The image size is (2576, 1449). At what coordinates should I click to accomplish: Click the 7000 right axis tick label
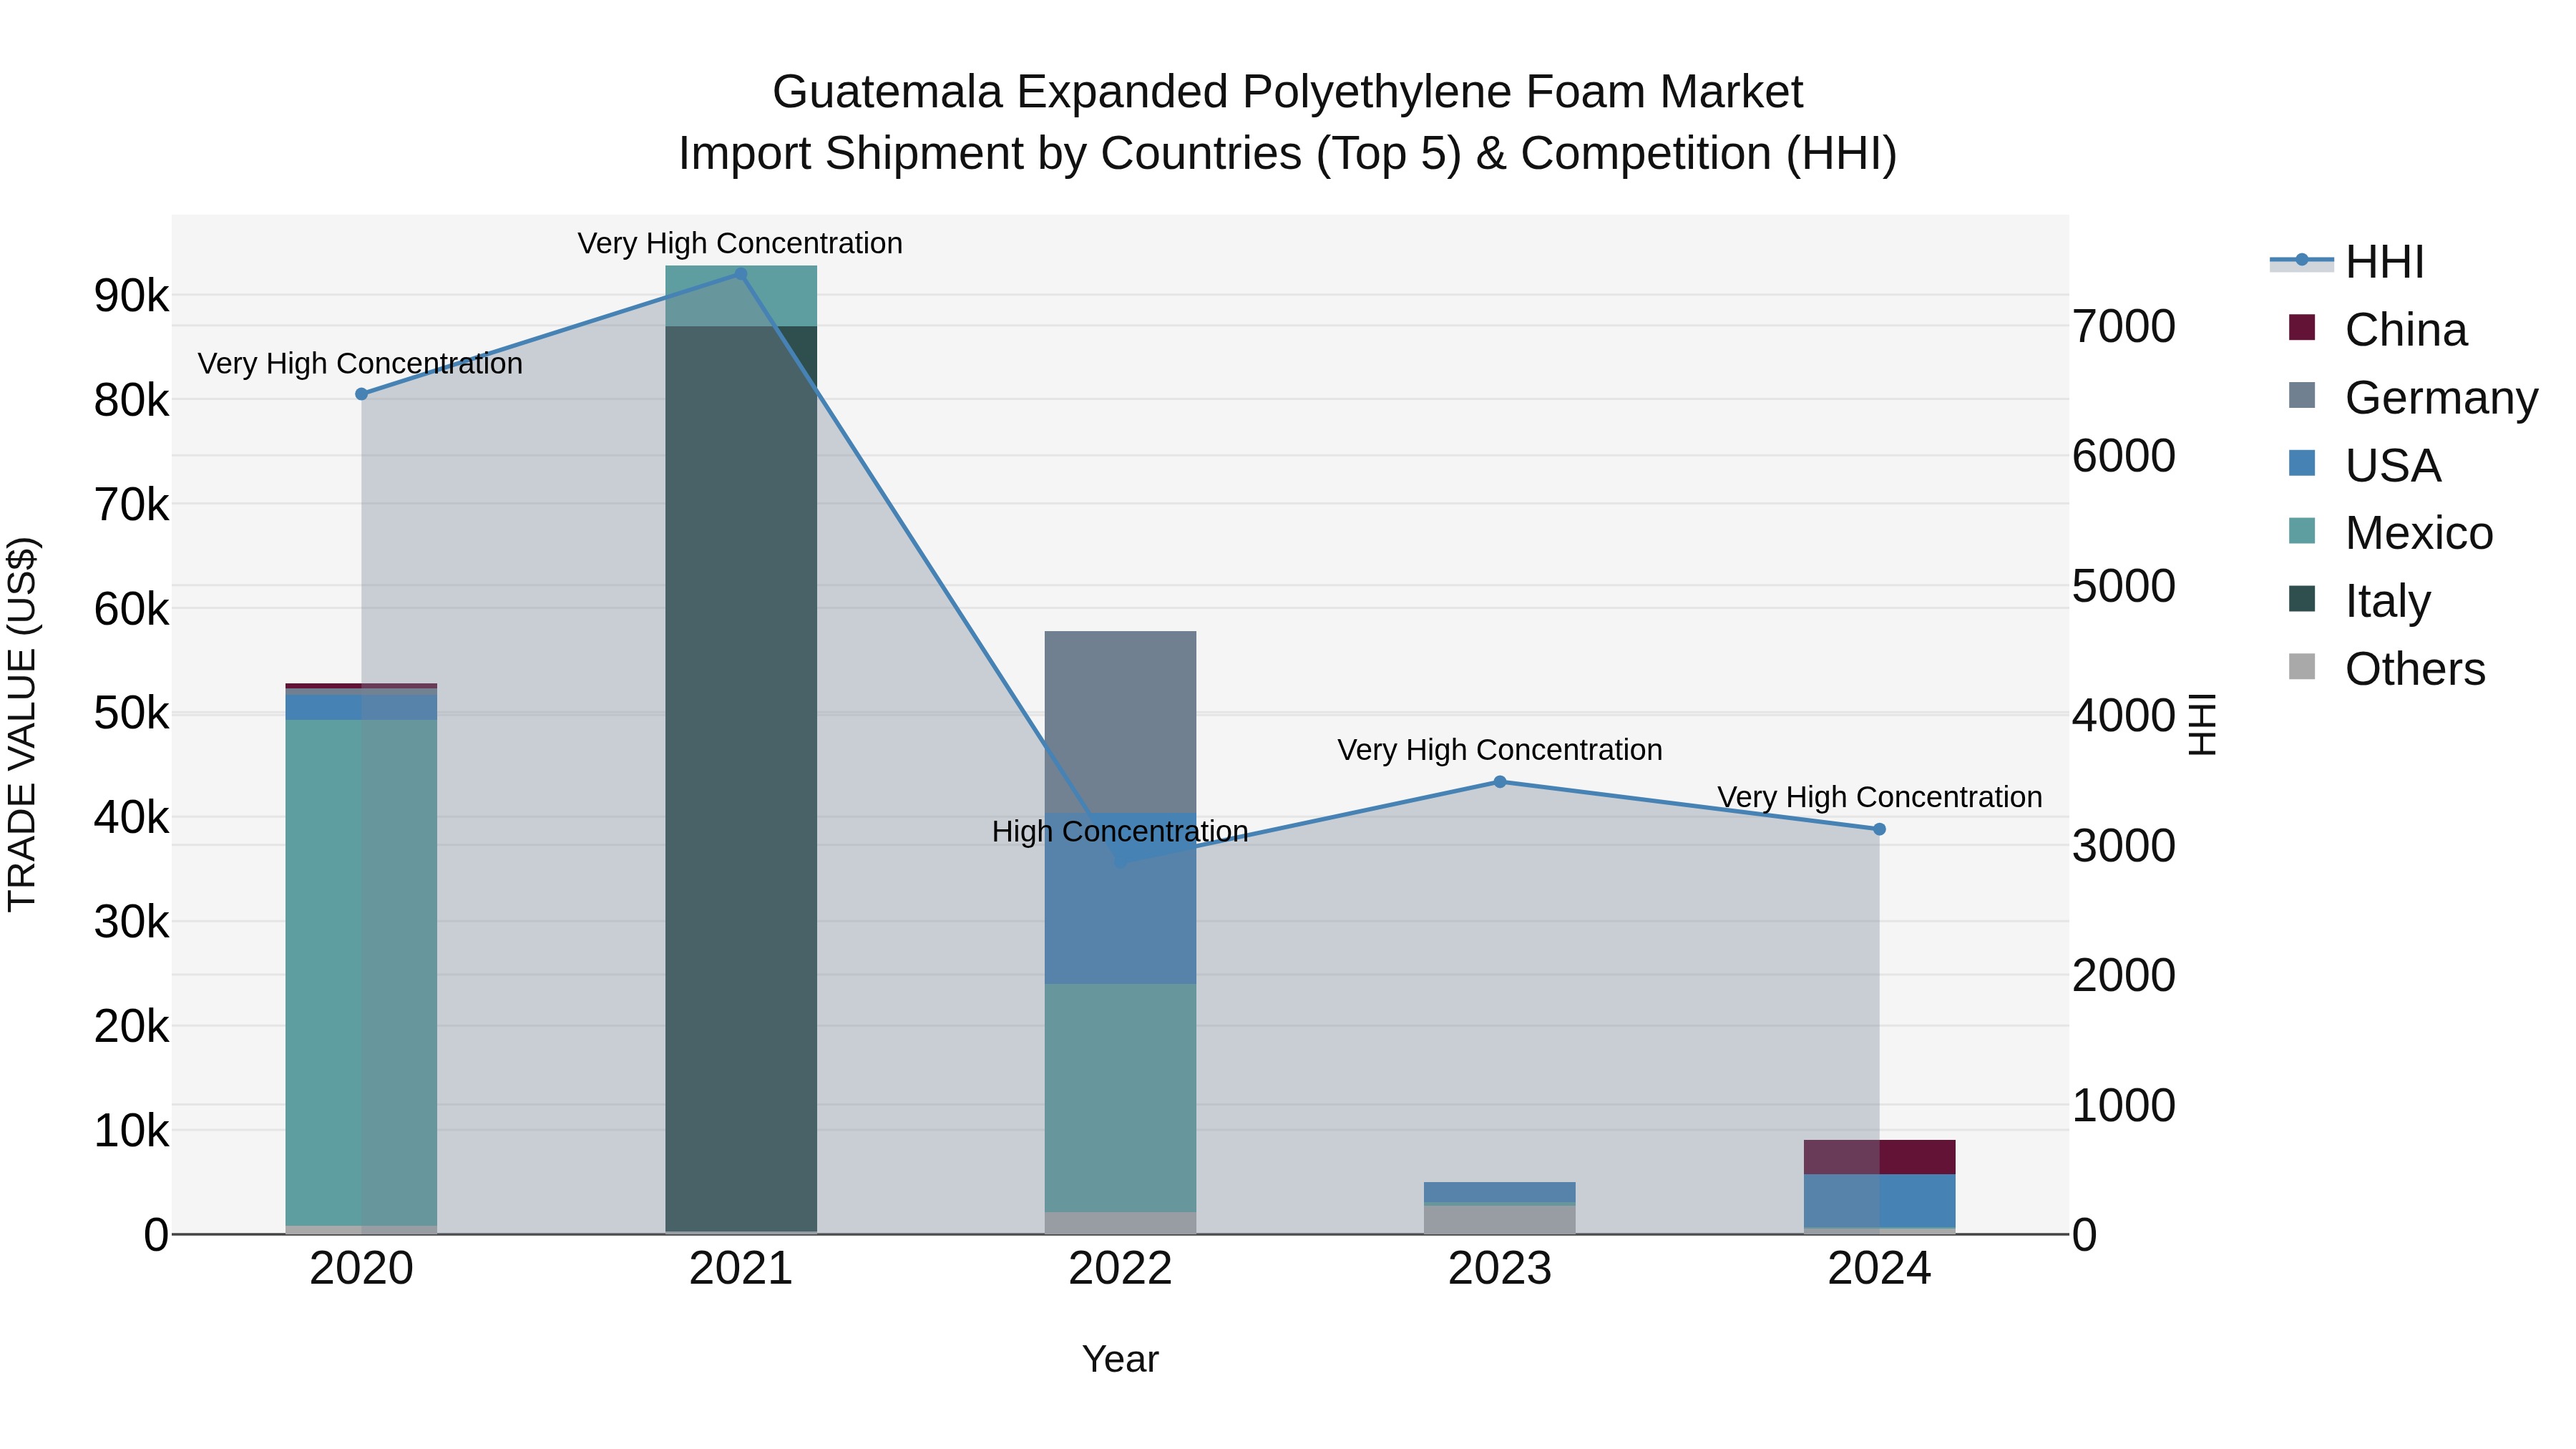click(2124, 327)
